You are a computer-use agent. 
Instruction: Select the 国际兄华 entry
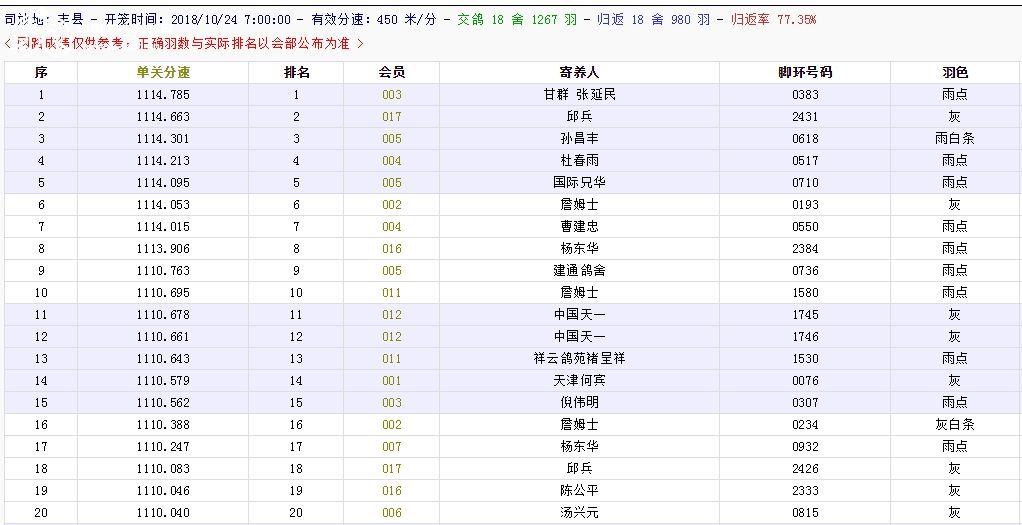[x=578, y=183]
